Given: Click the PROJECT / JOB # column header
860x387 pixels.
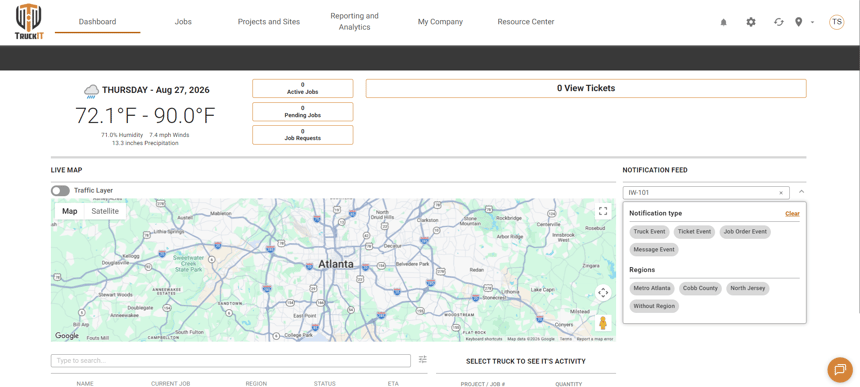Looking at the screenshot, I should coord(483,384).
